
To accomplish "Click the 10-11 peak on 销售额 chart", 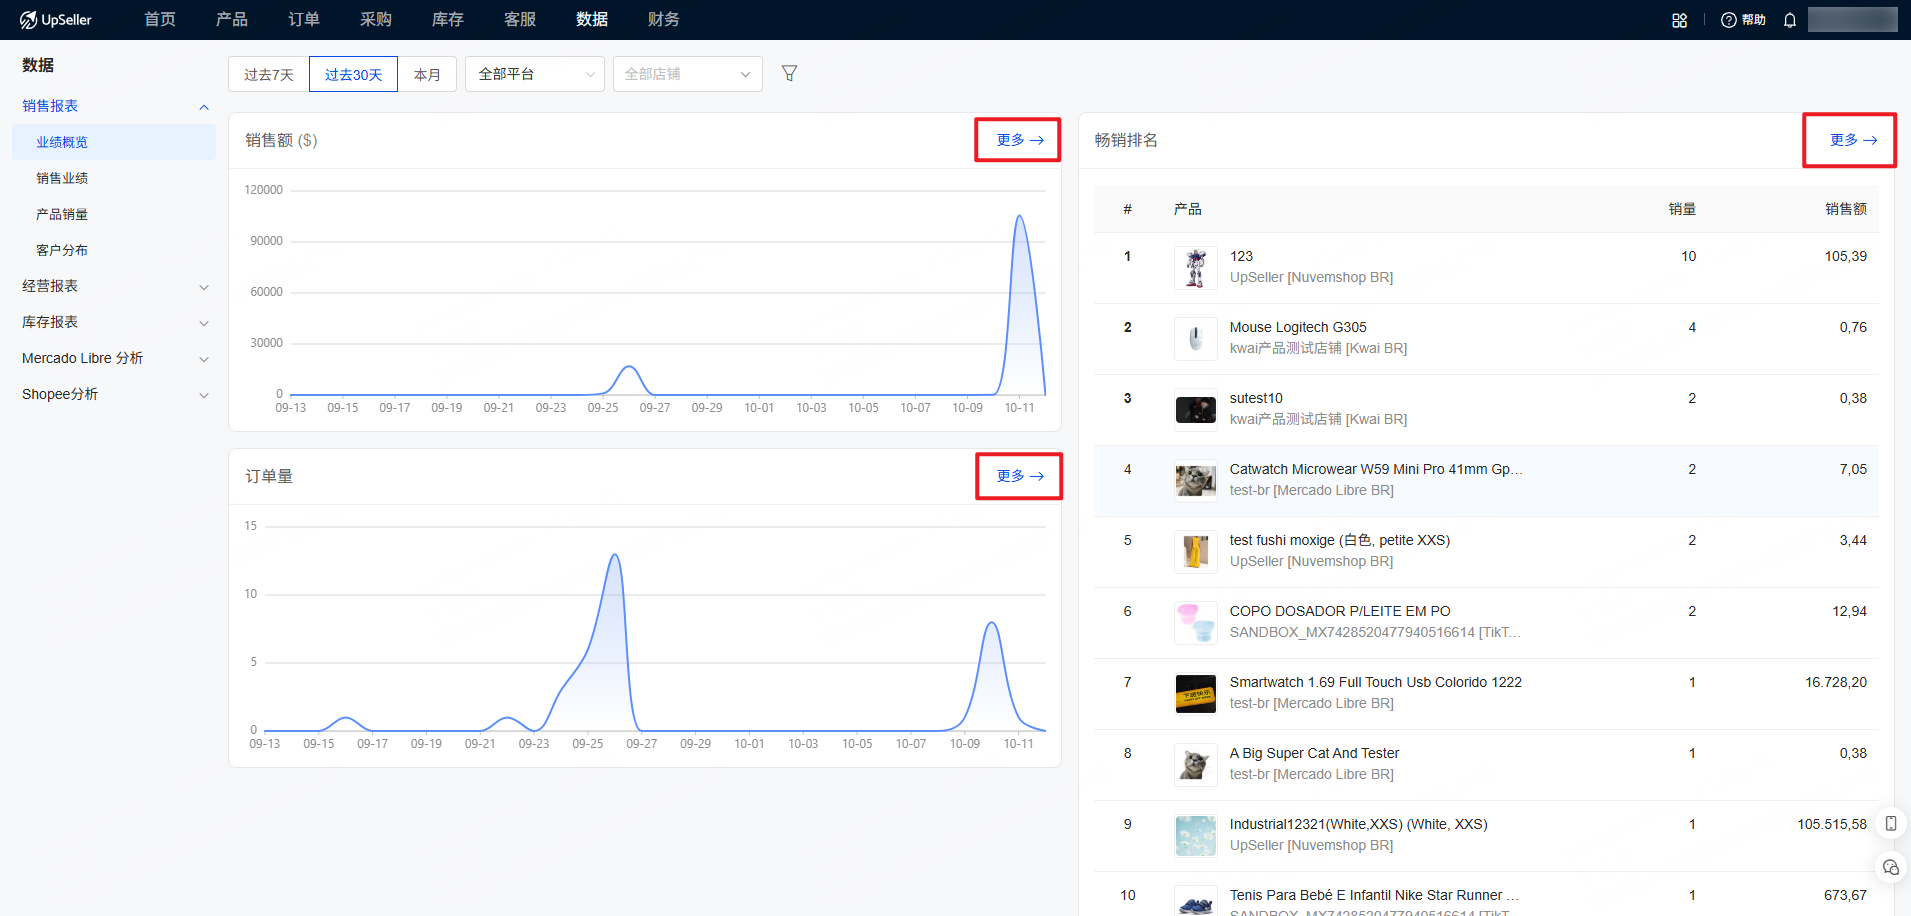I will click(1020, 217).
